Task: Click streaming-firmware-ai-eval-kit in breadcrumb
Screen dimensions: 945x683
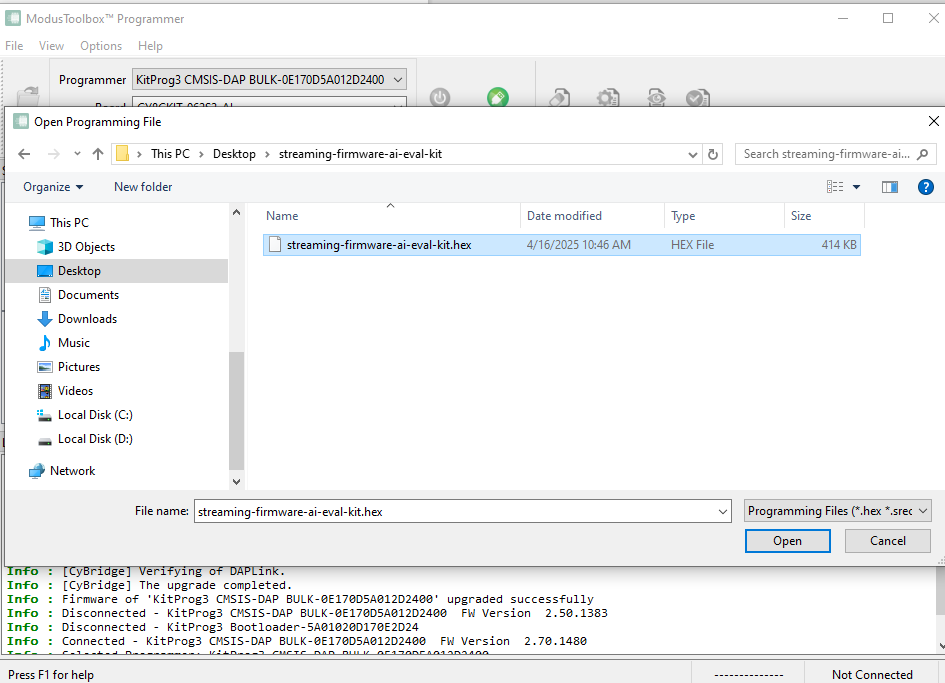Action: [360, 154]
